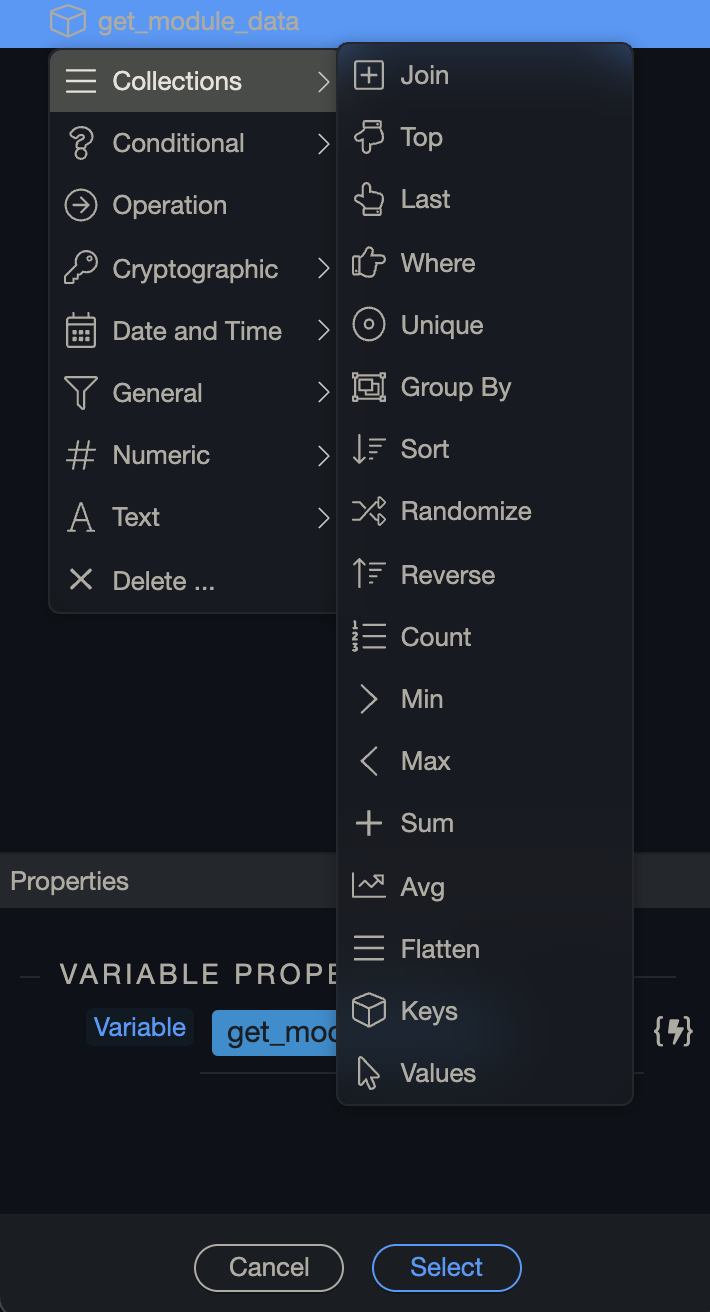Click the get_module_data cube icon

coord(68,21)
